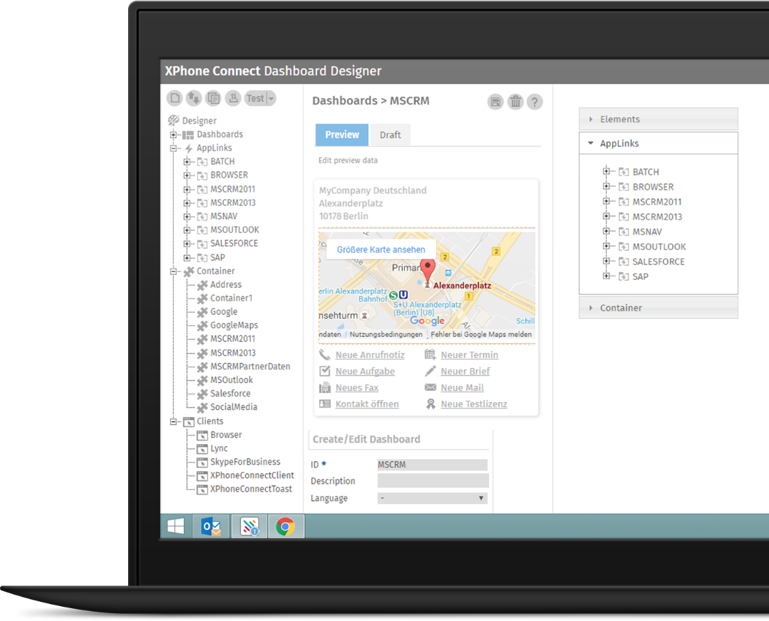Expand BATCH node in right AppLinks panel

(606, 171)
